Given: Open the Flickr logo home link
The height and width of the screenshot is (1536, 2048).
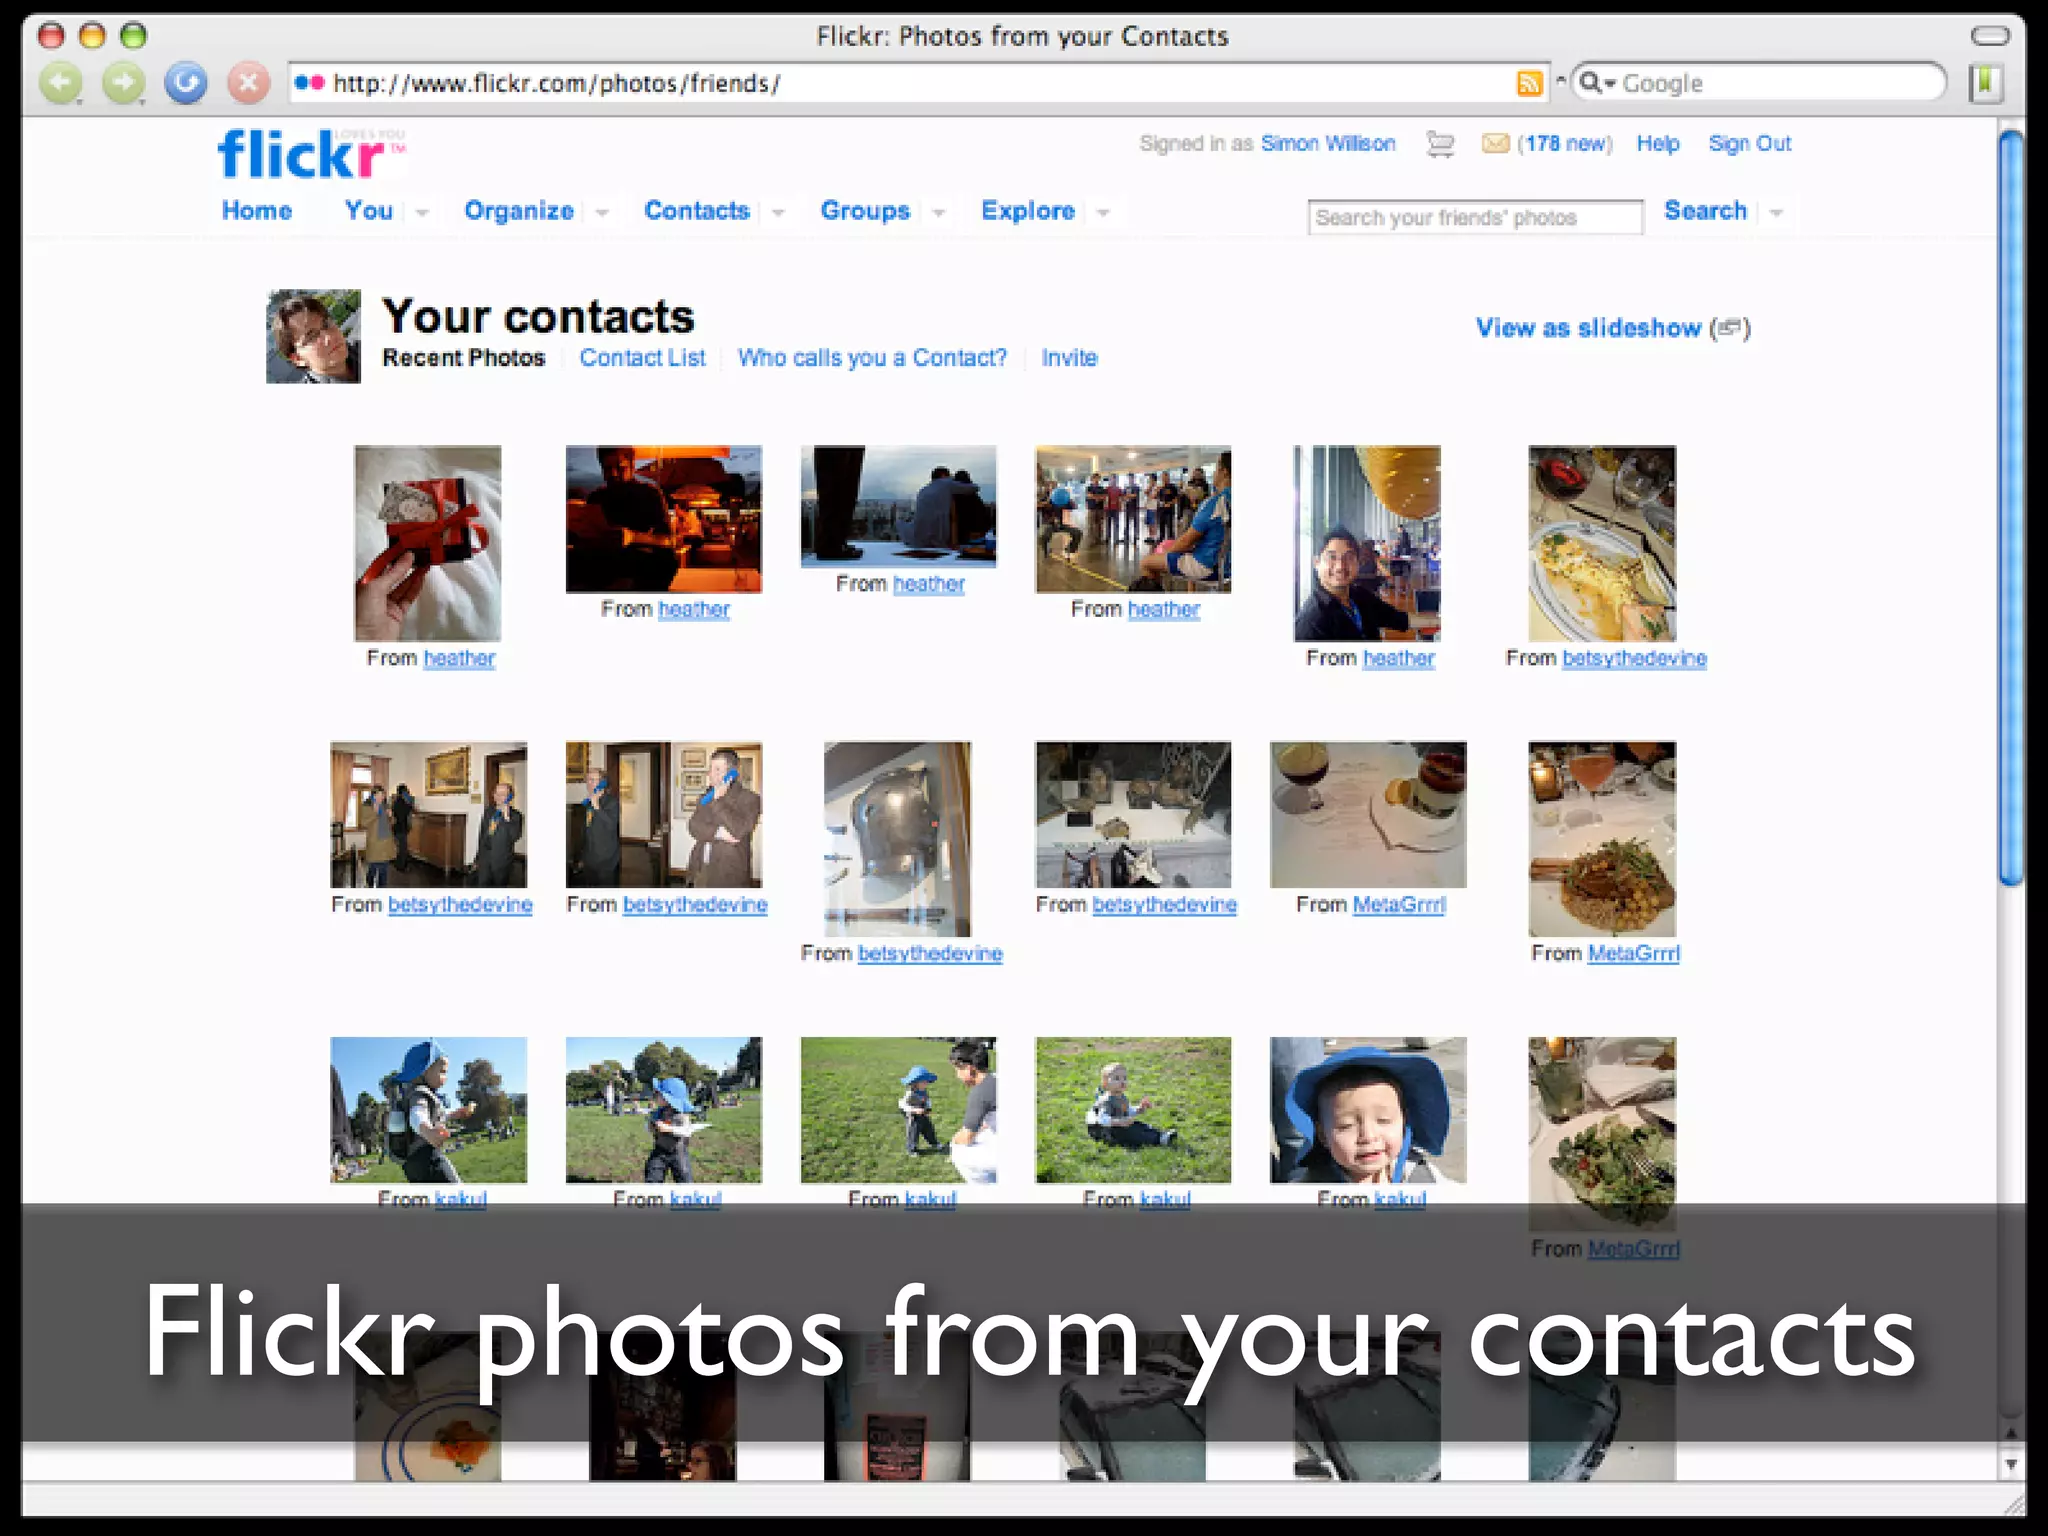Looking at the screenshot, I should tap(311, 155).
